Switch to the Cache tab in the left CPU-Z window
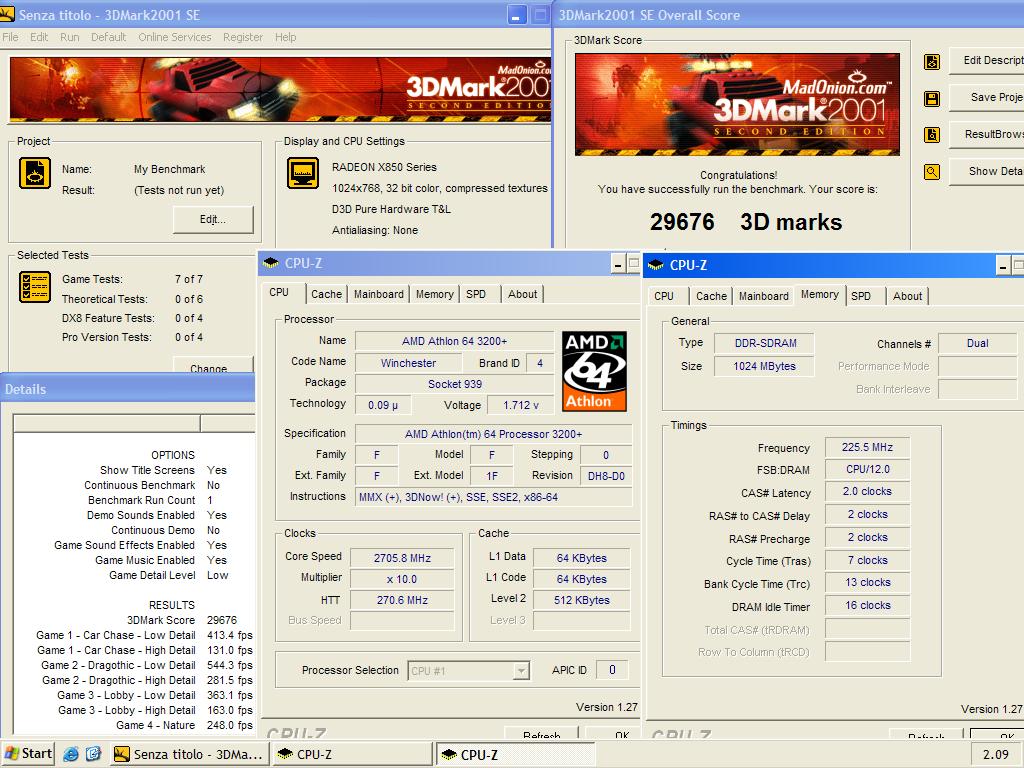 [x=327, y=295]
